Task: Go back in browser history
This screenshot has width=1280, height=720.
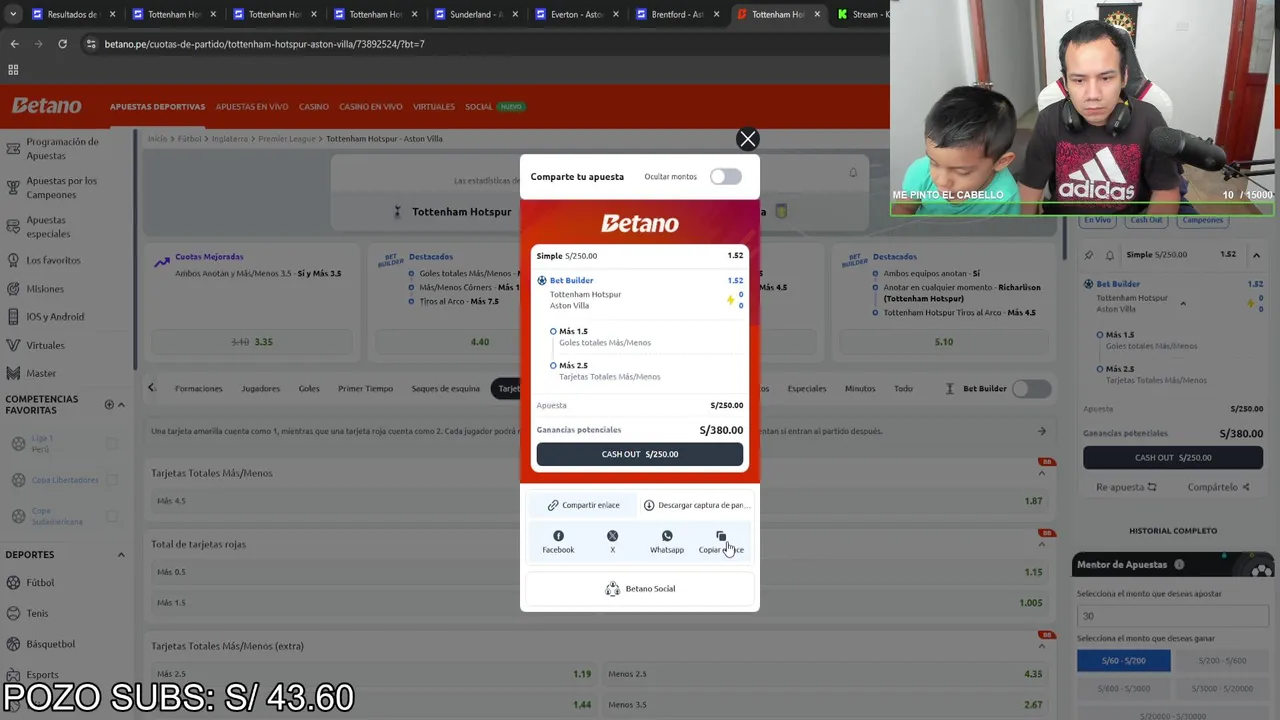Action: click(x=14, y=44)
